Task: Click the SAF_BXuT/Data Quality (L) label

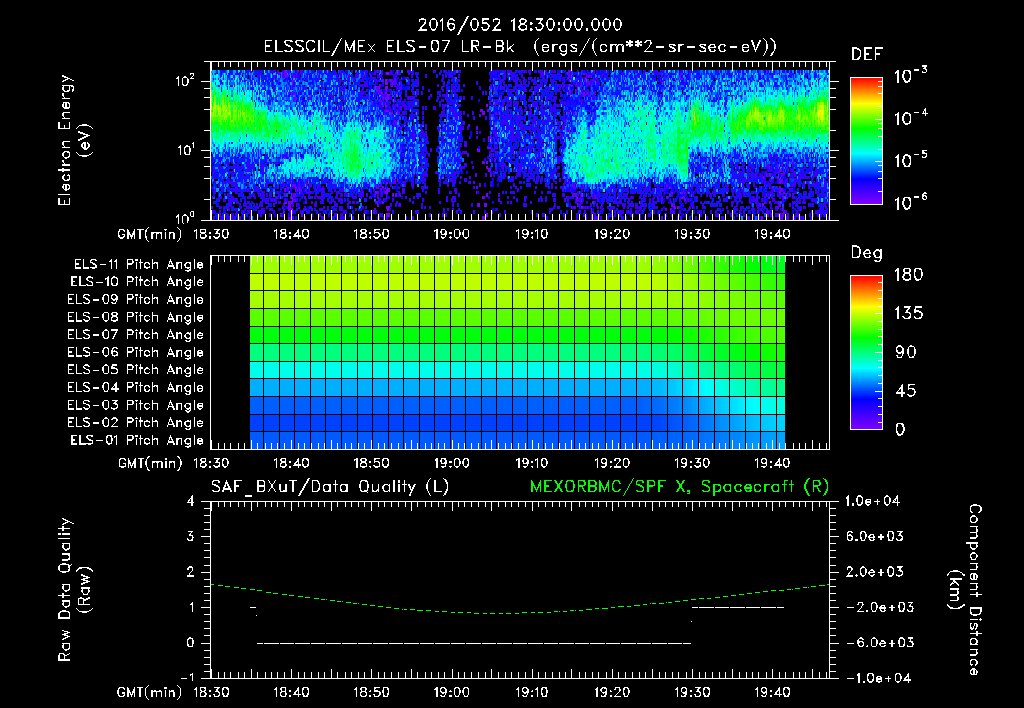Action: coord(330,487)
